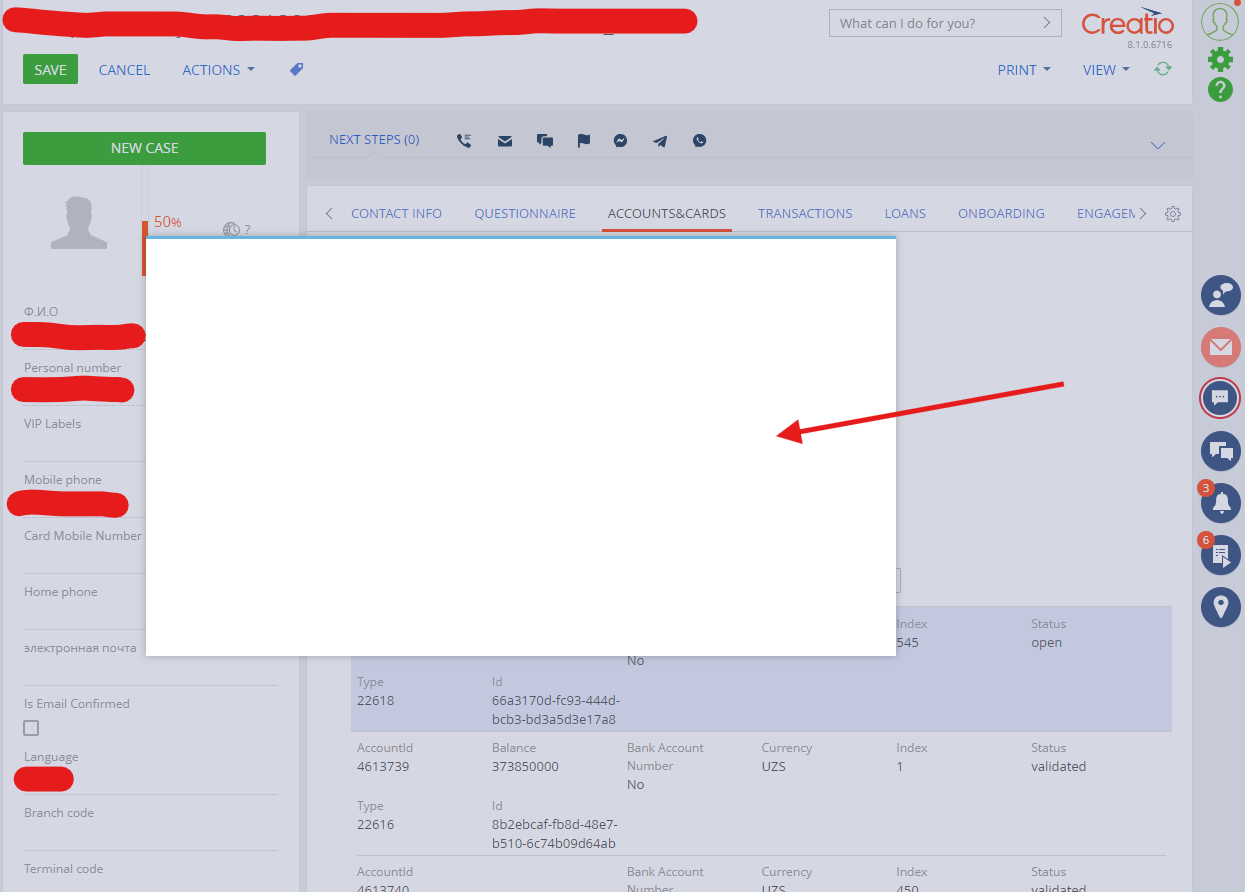Click Id starting with 8b2ebcaf
Image resolution: width=1245 pixels, height=892 pixels.
[x=555, y=834]
